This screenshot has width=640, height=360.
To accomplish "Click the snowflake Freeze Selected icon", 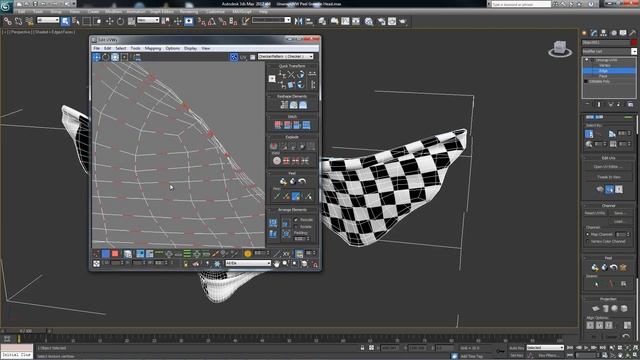I will click(217, 264).
